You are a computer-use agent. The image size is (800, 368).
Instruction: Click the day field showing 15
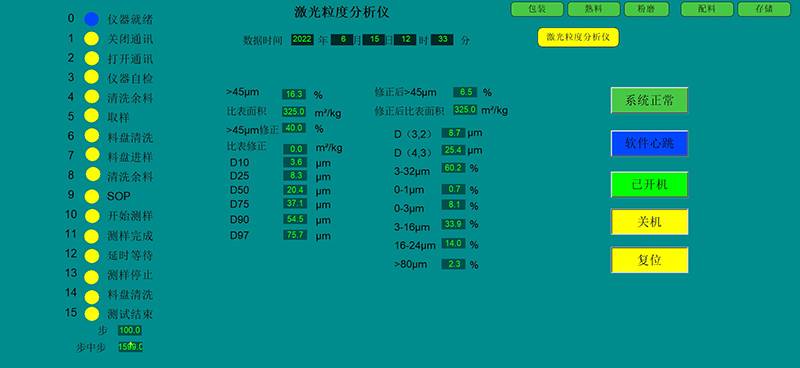pos(374,40)
